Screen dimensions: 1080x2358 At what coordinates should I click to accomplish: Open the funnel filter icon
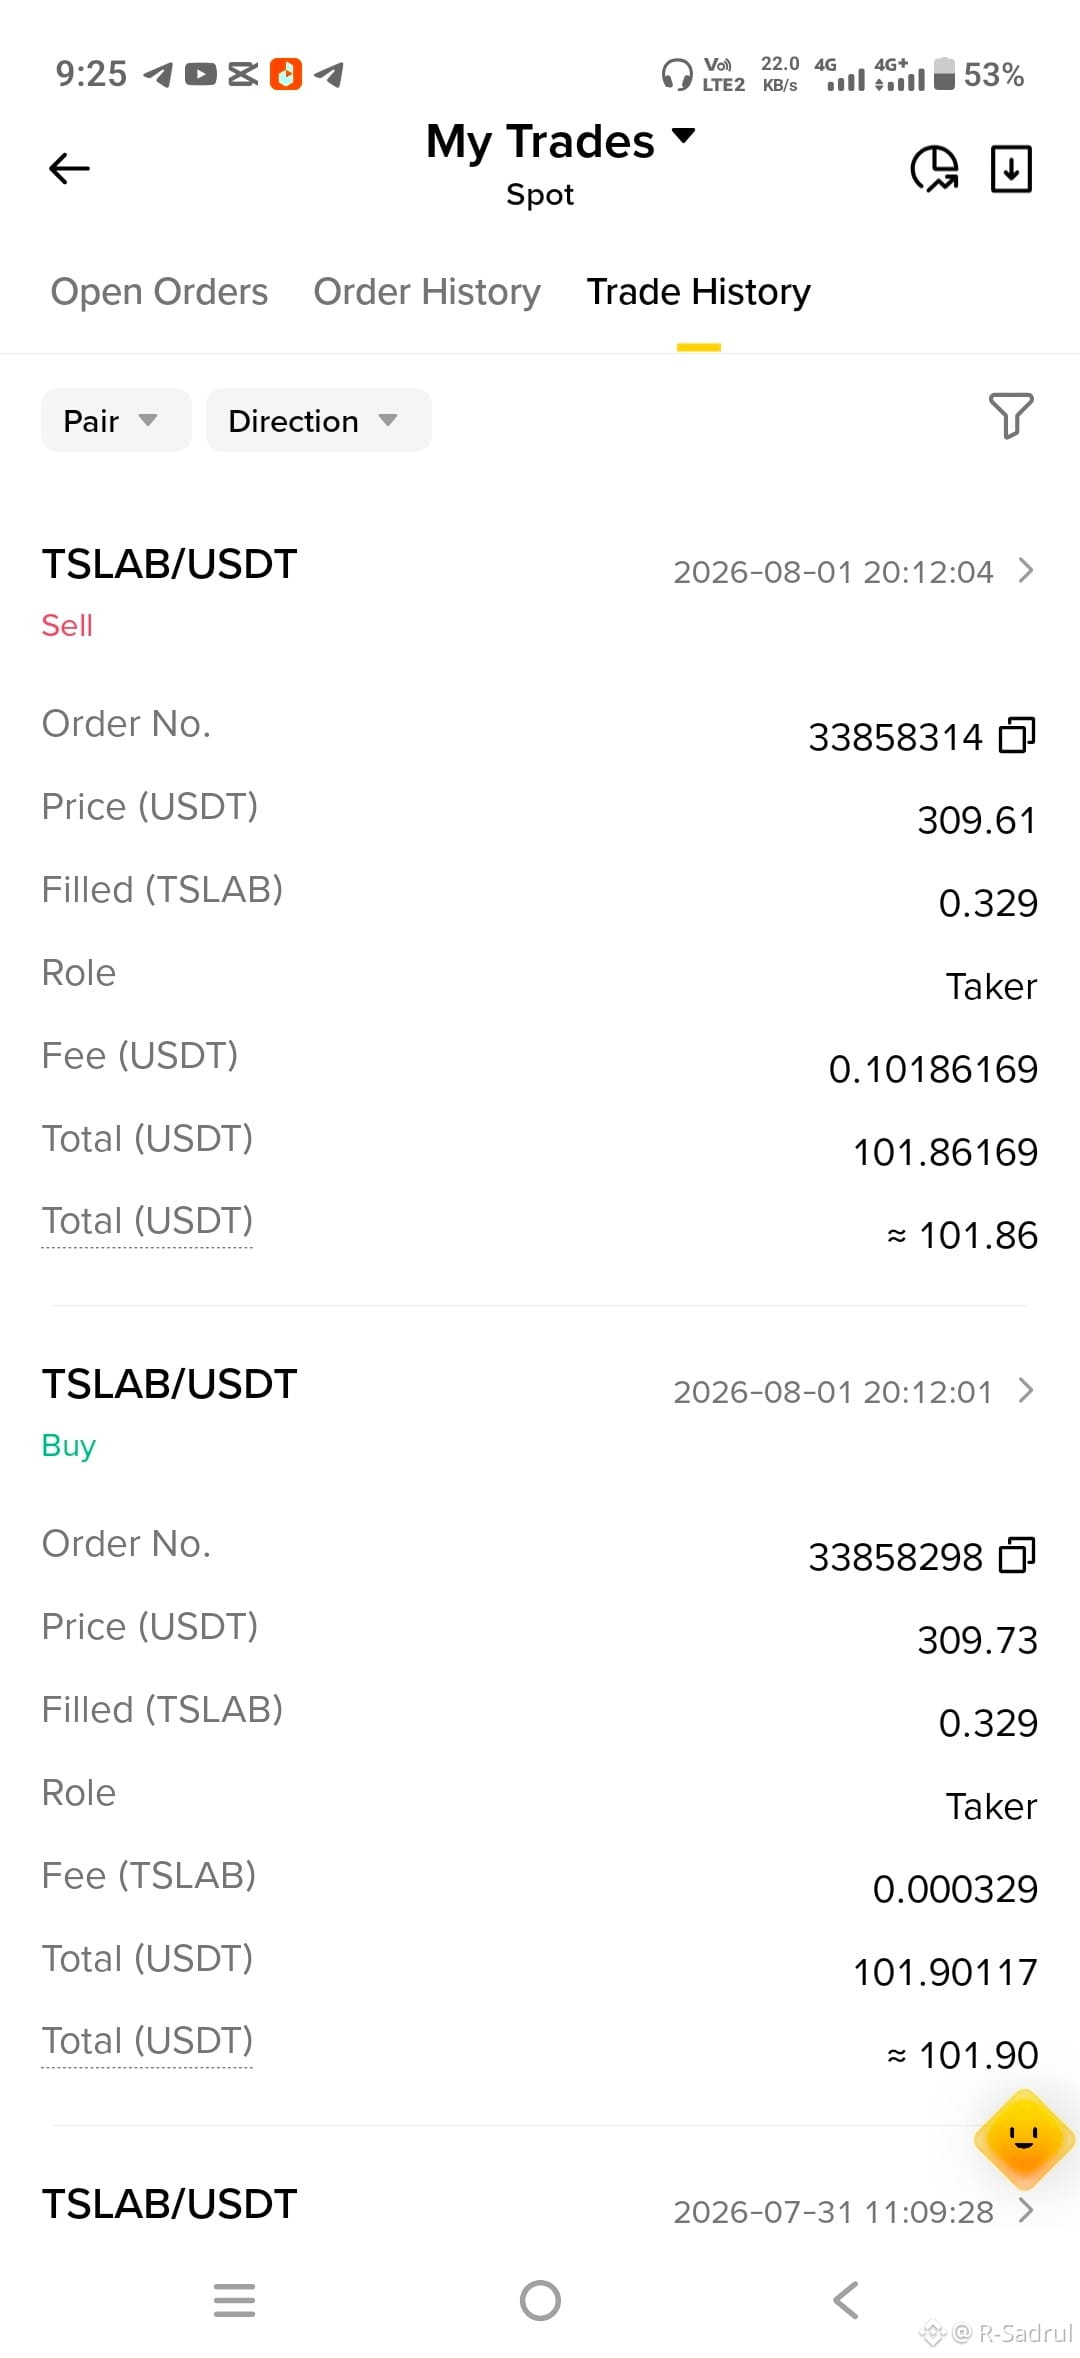[x=1011, y=415]
